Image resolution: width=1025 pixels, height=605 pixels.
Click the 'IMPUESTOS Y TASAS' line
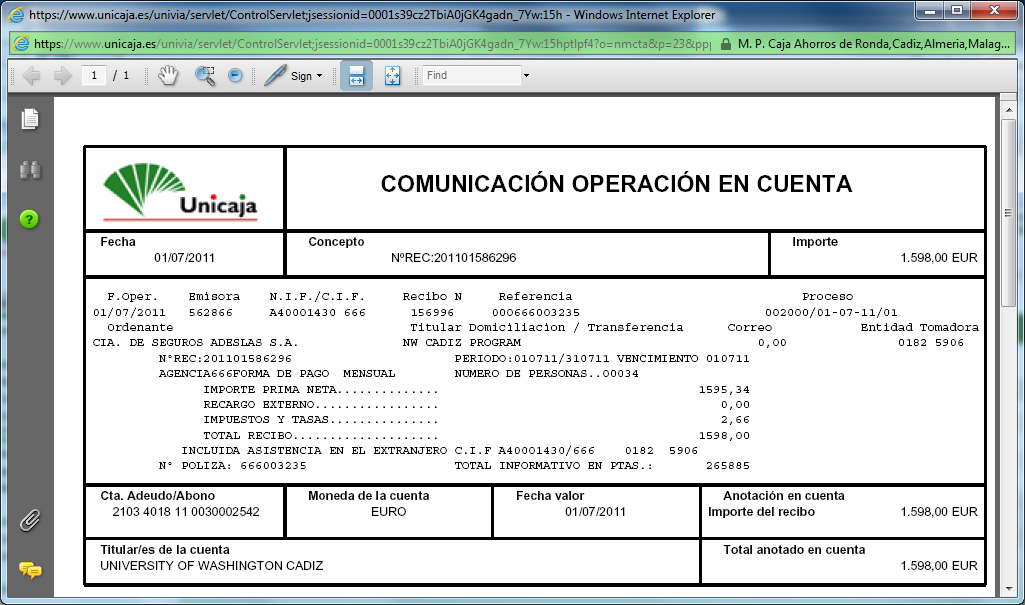320,419
